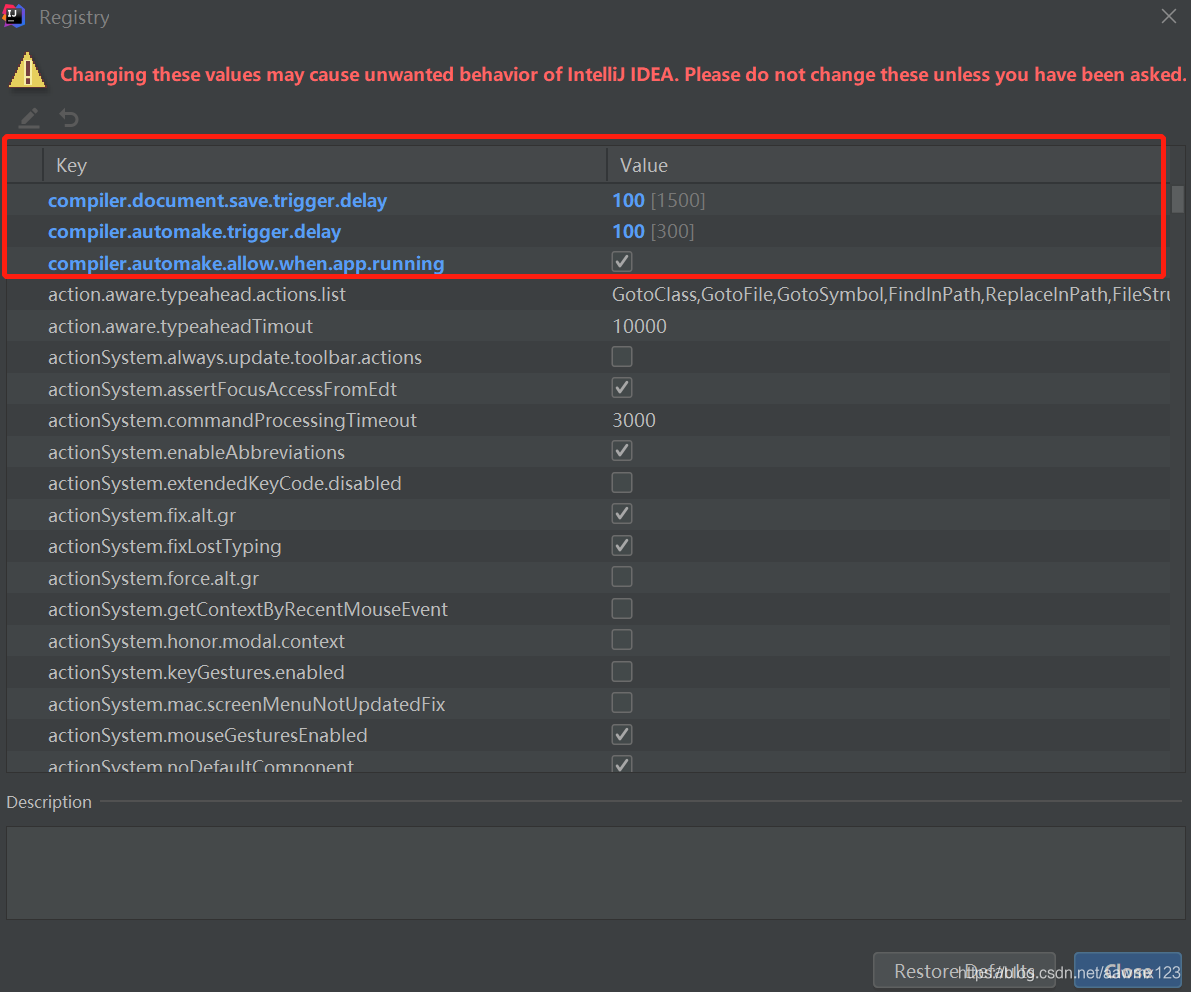
Task: Toggle actionSystem.assertFocusAccessFromEdt checkbox
Action: click(622, 388)
